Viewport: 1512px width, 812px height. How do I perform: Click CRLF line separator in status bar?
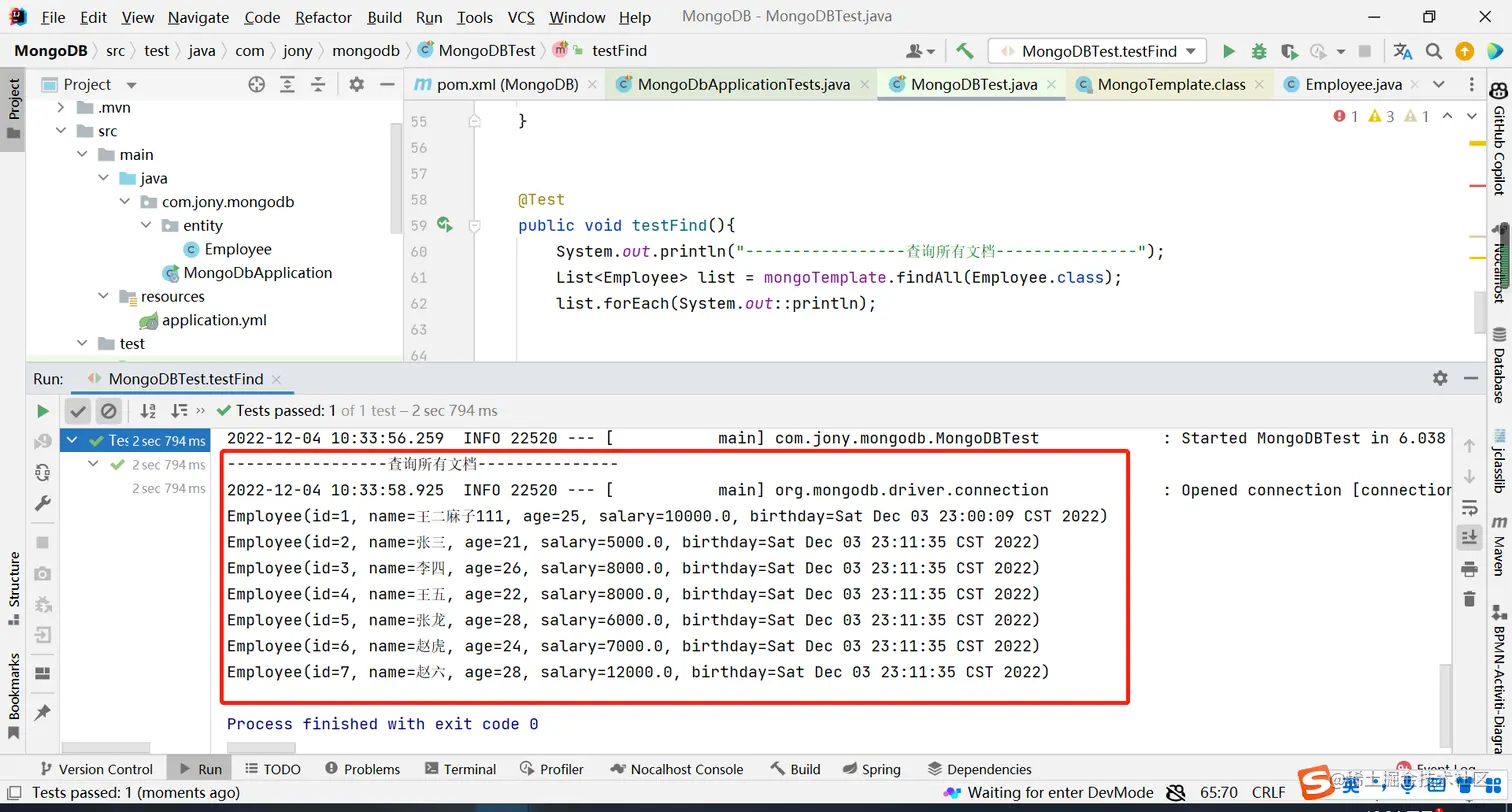tap(1268, 793)
